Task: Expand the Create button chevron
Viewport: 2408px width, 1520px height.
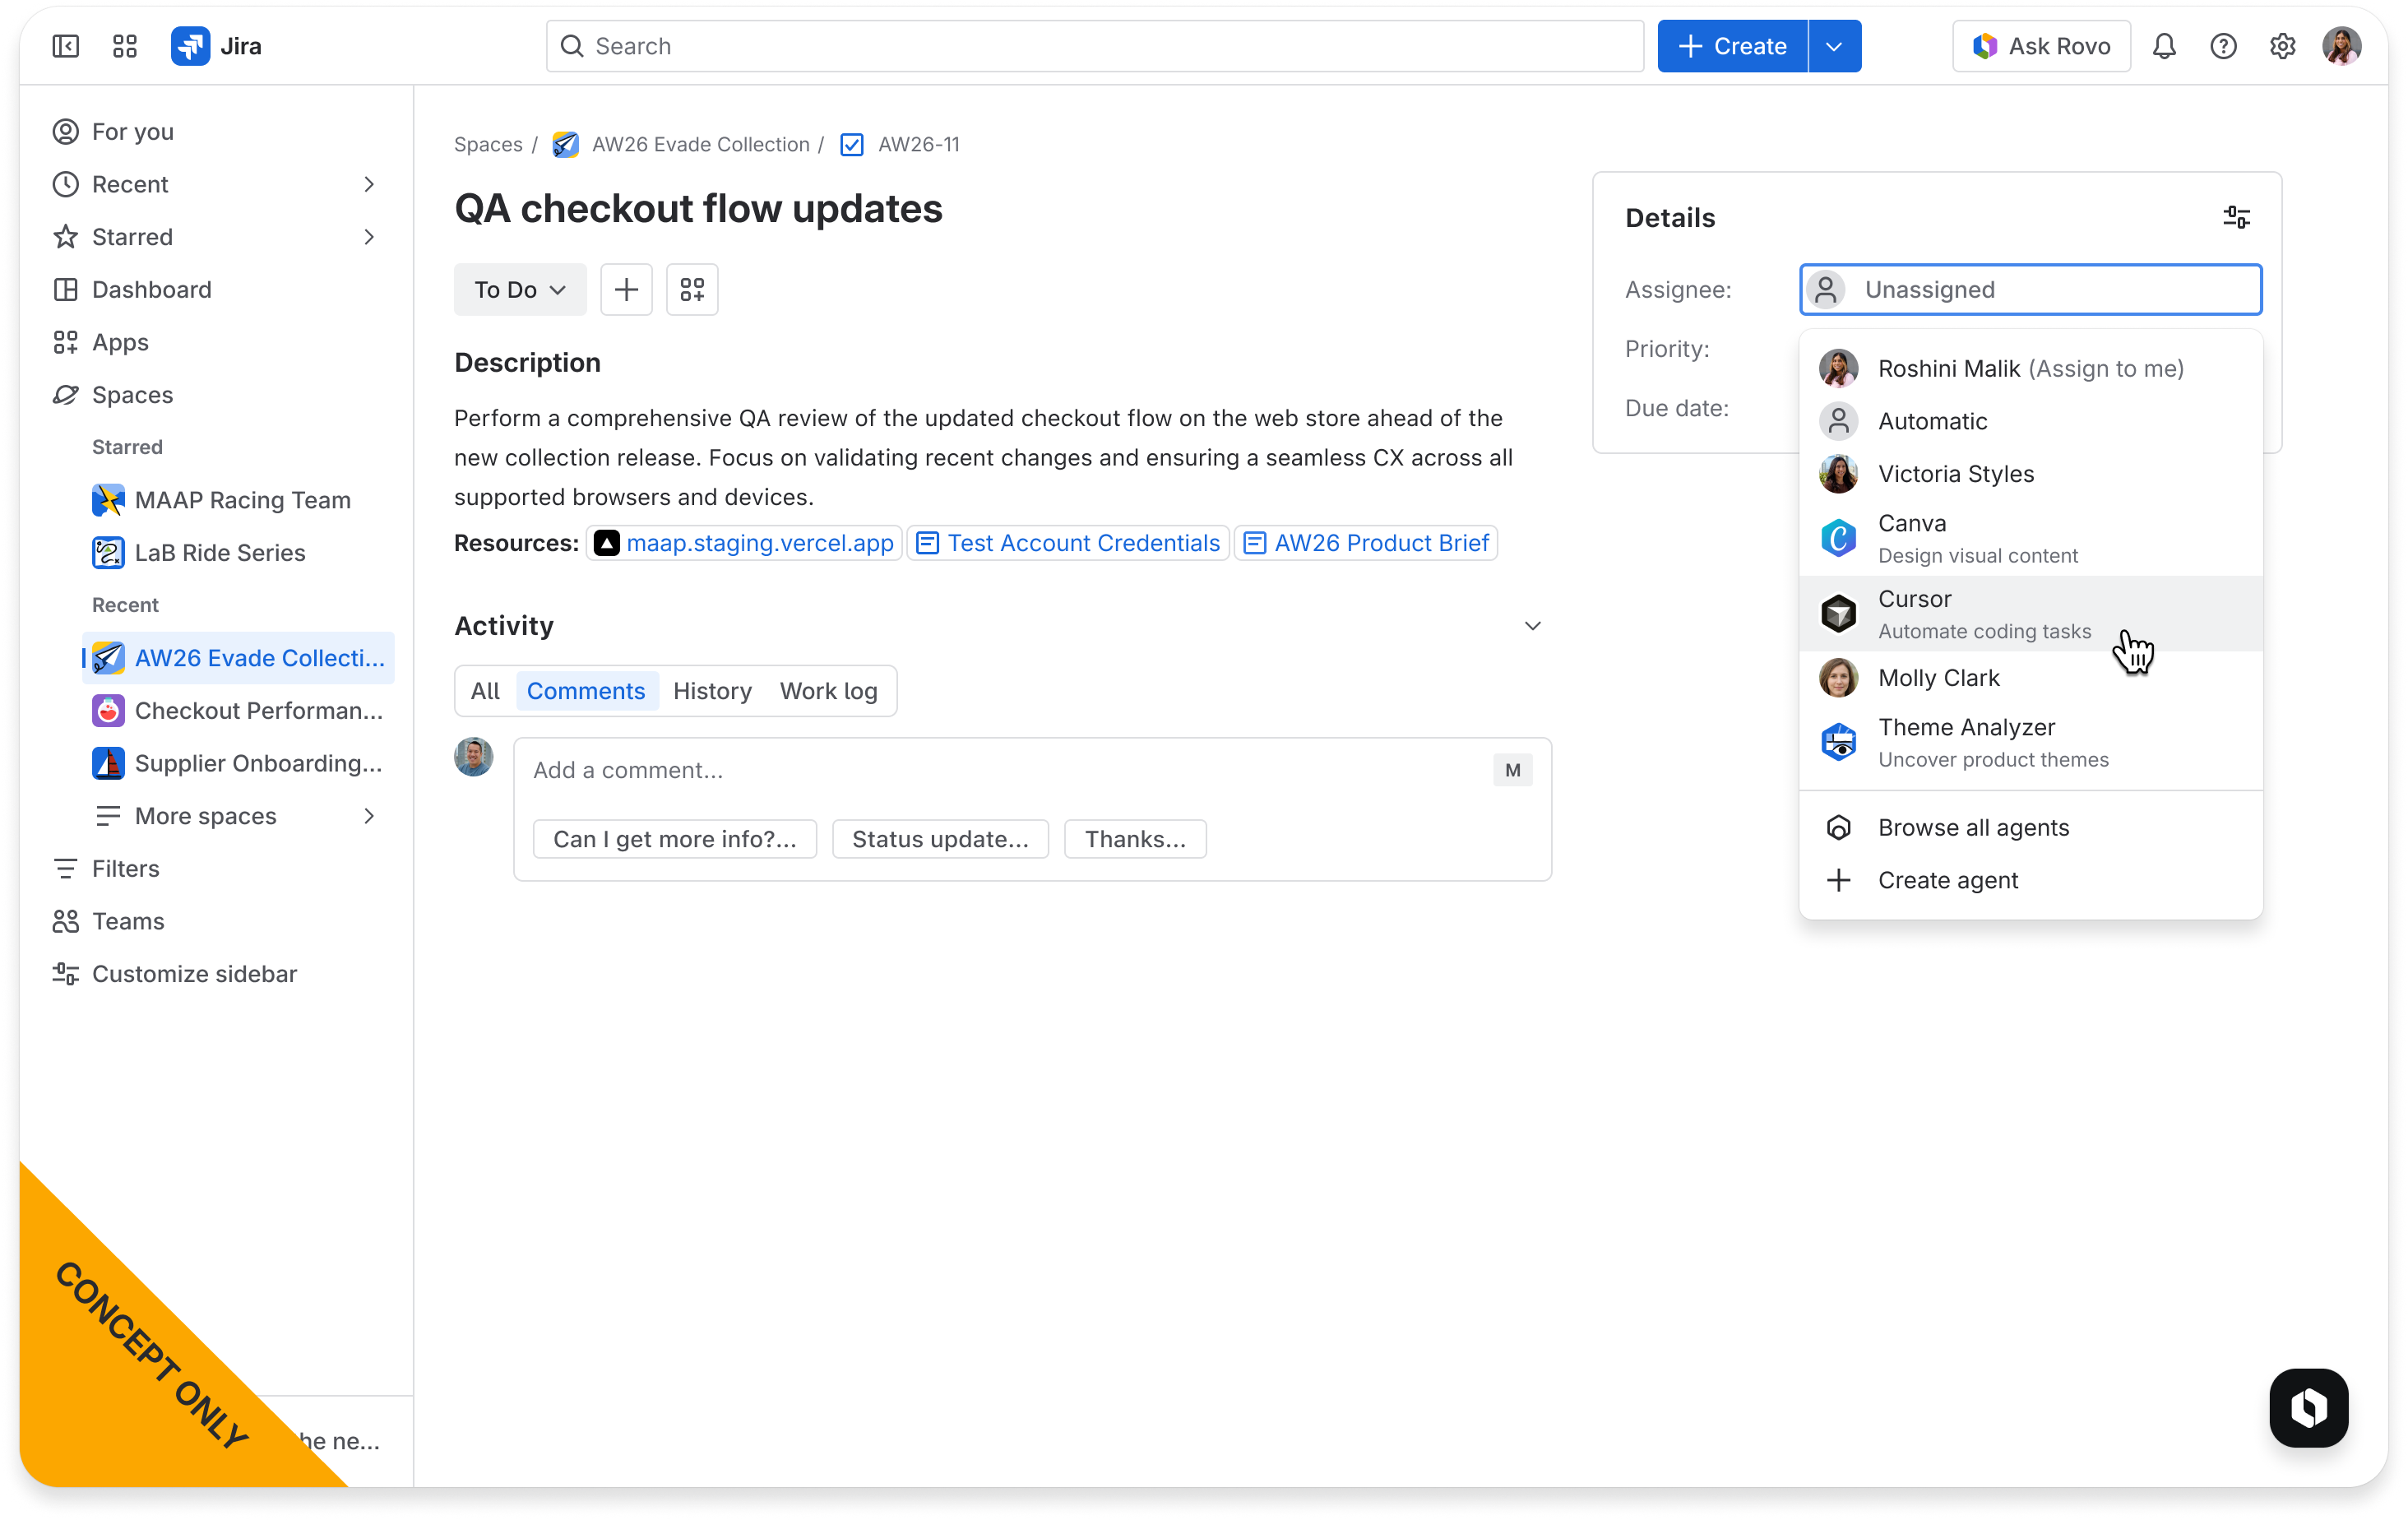Action: (1835, 46)
